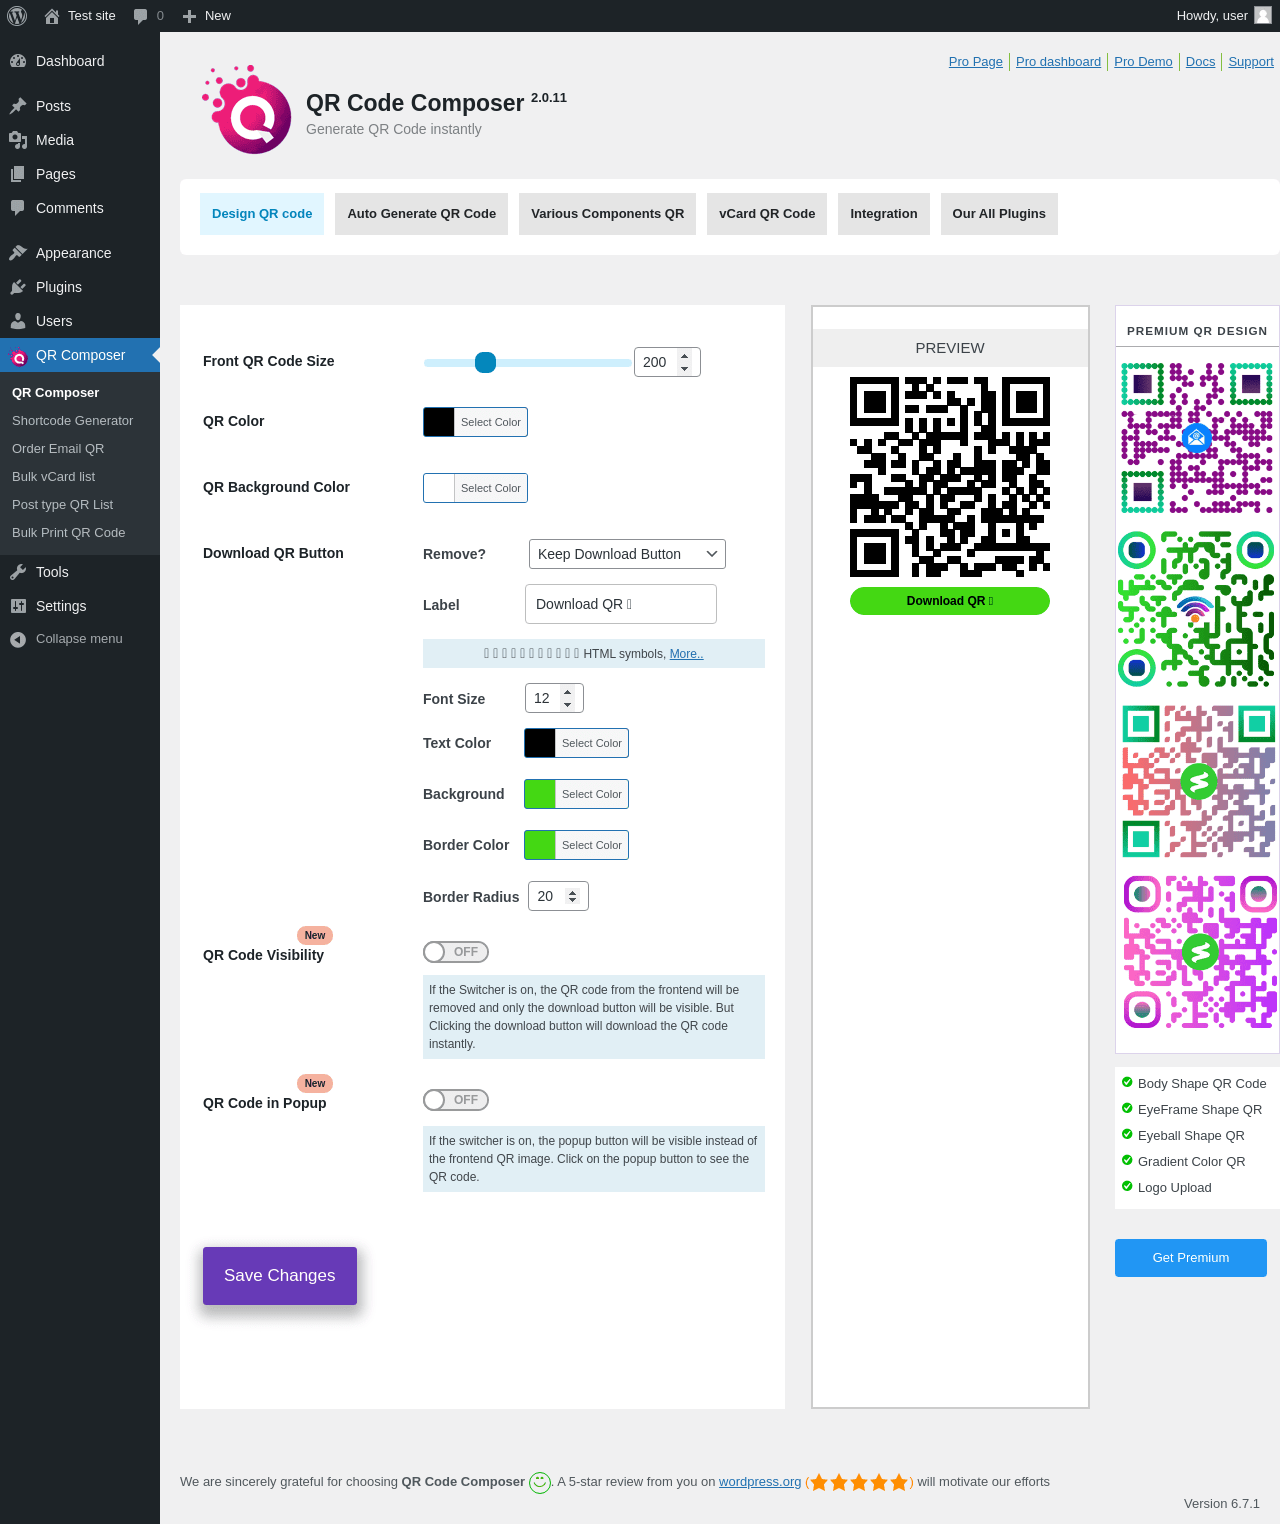This screenshot has height=1524, width=1280.
Task: Open the Remove download button dropdown
Action: tap(627, 554)
